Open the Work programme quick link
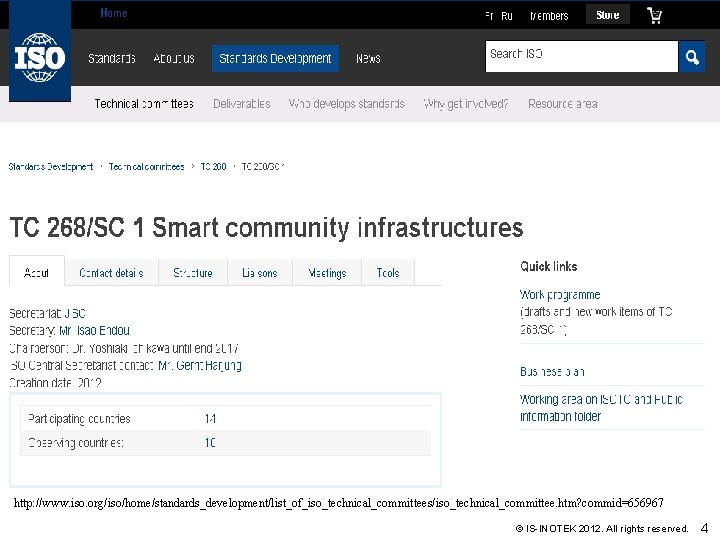The width and height of the screenshot is (720, 540). pyautogui.click(x=560, y=295)
